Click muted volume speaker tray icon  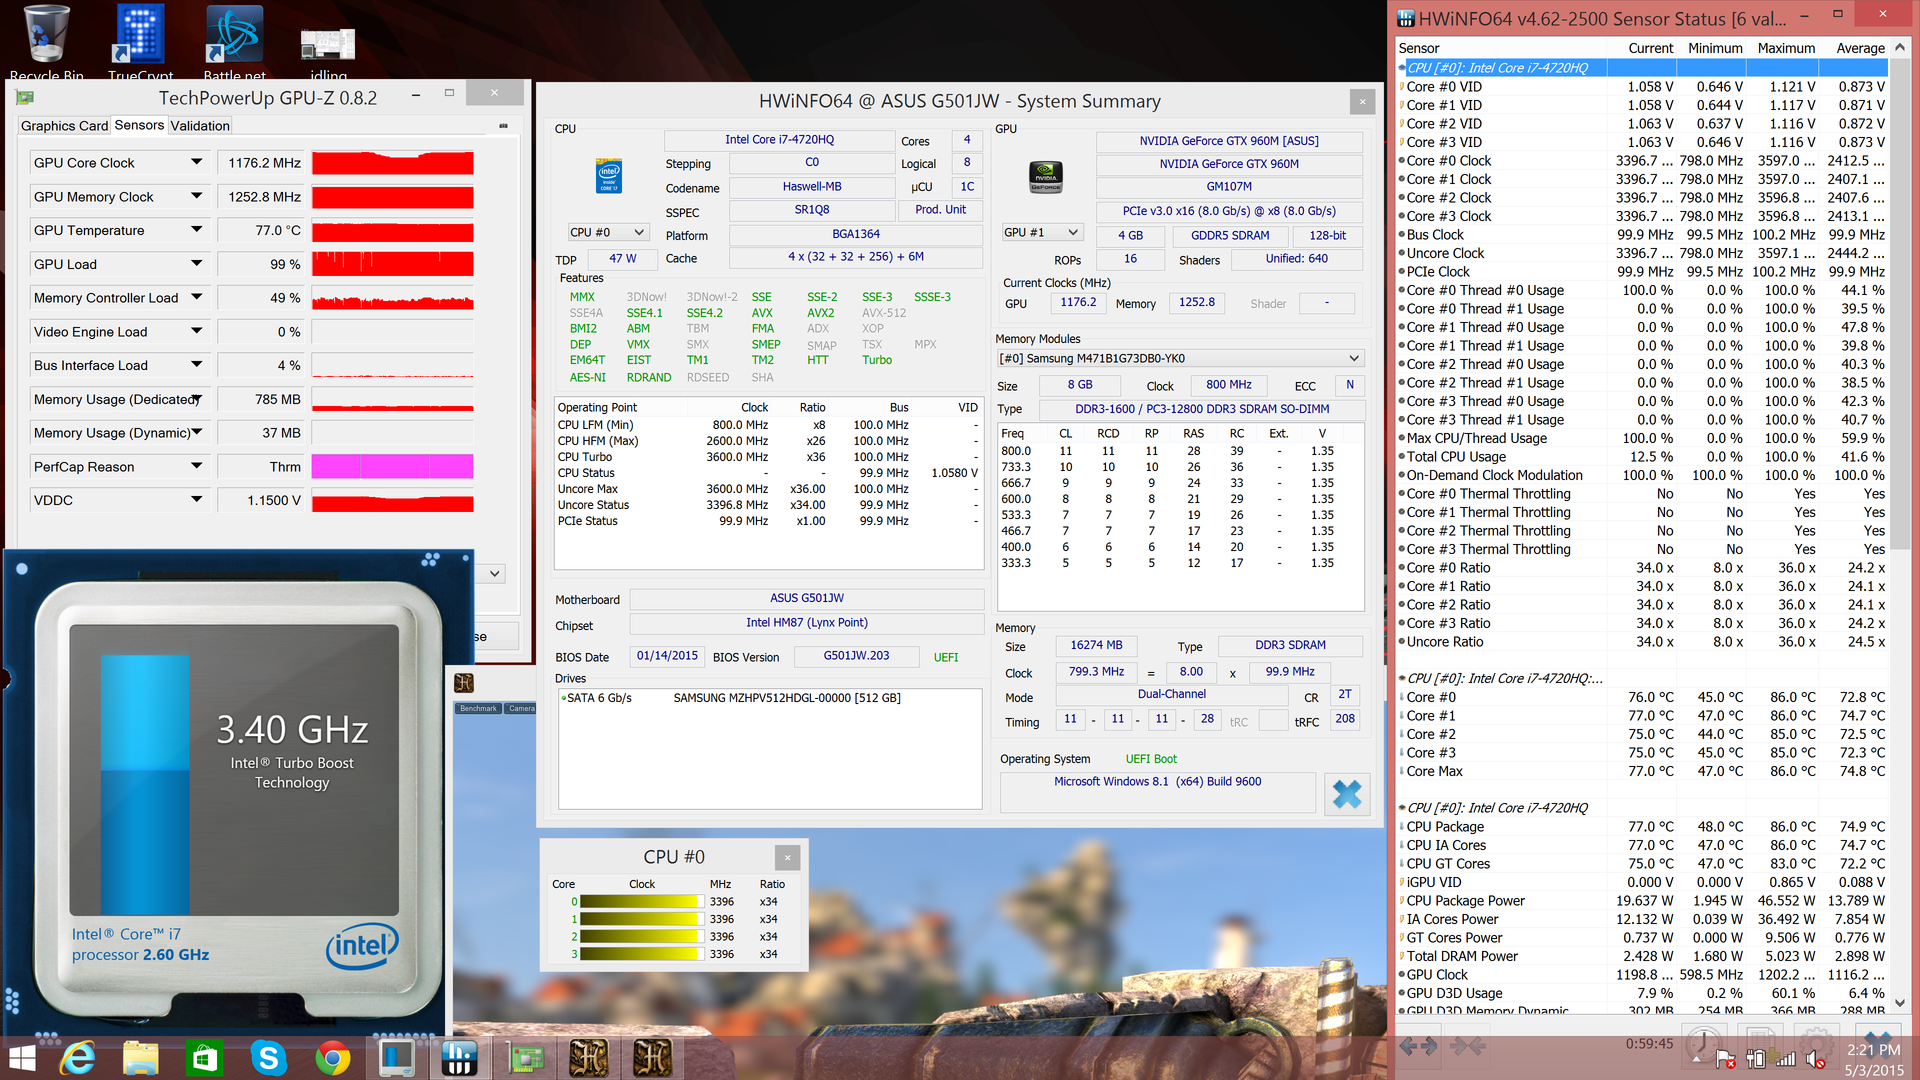pos(1816,1058)
